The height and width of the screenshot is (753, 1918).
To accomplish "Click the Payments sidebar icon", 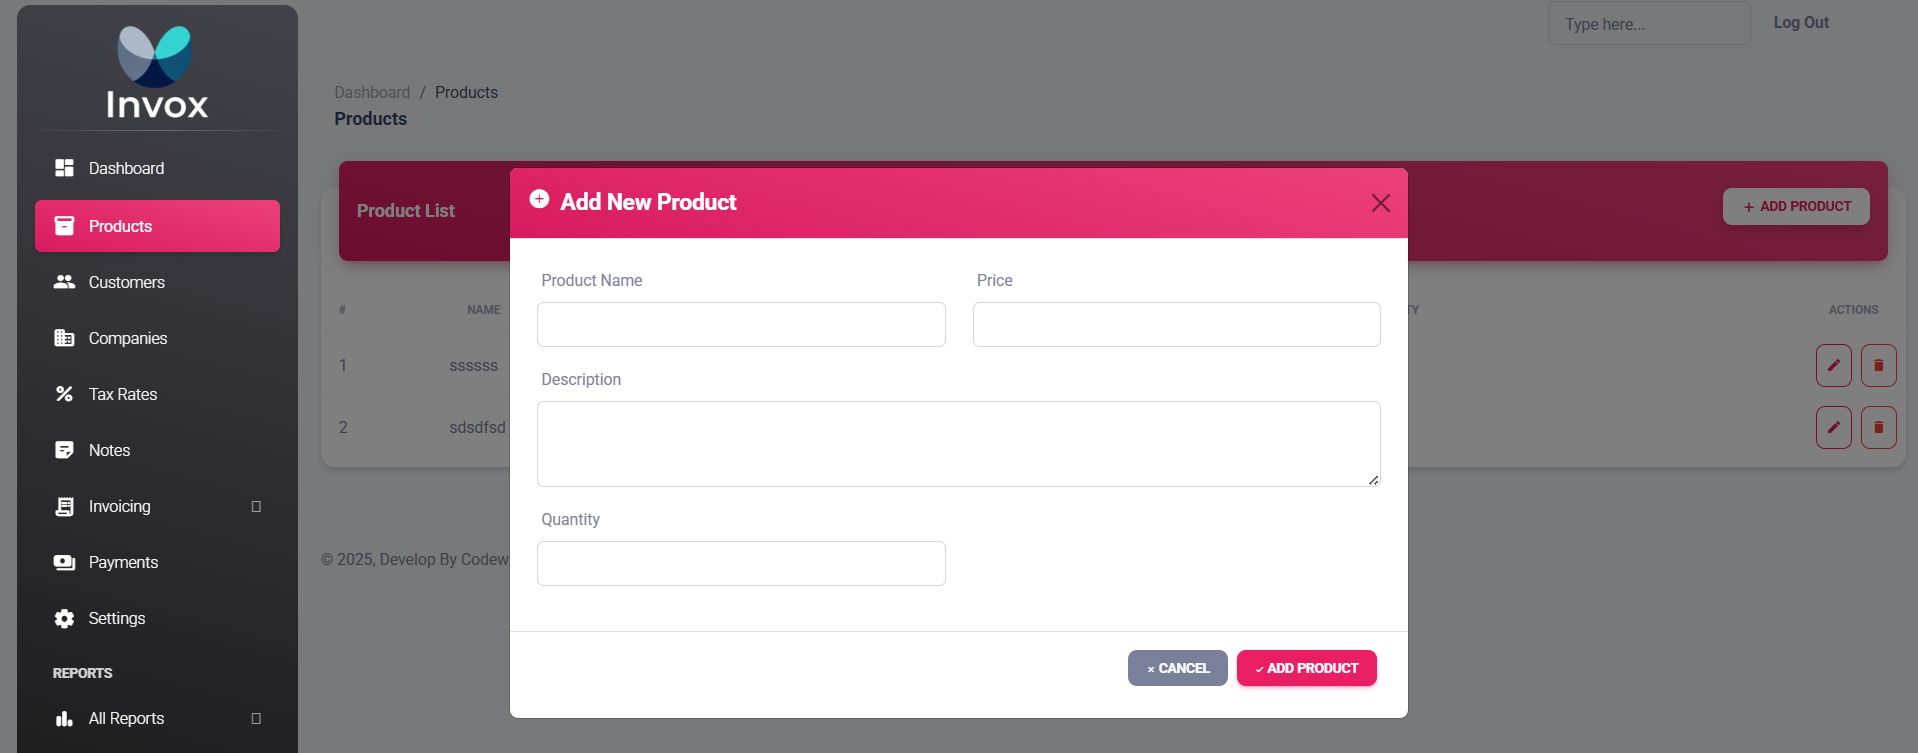I will (64, 562).
